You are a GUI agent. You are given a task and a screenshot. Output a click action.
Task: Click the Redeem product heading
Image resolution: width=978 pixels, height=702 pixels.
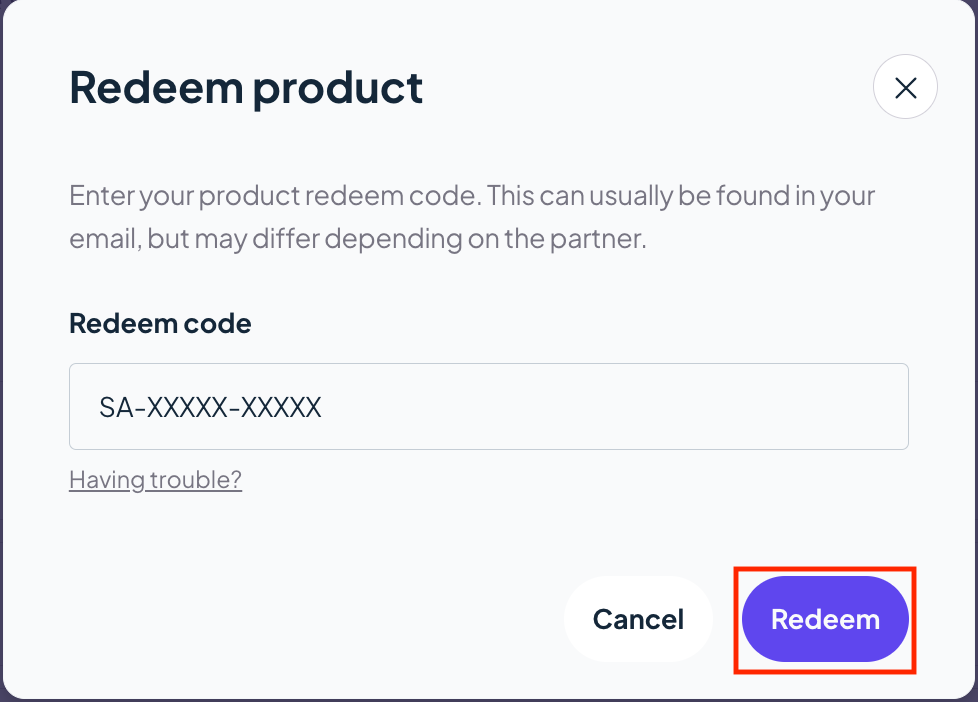click(246, 88)
